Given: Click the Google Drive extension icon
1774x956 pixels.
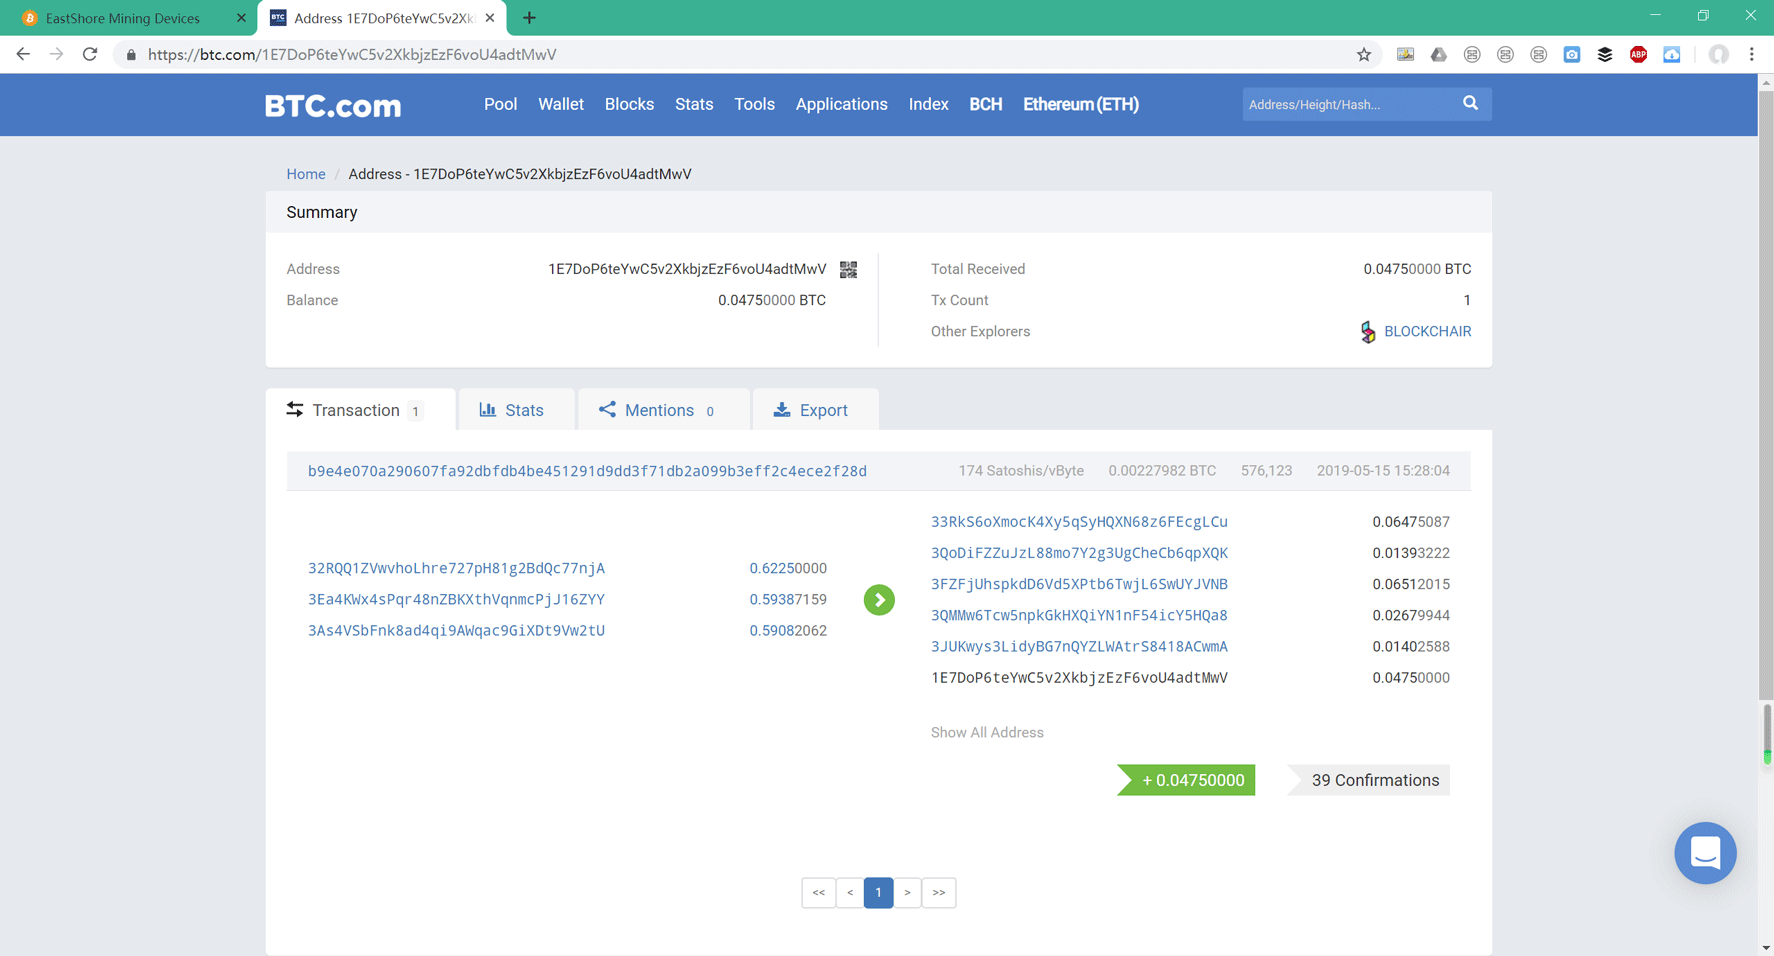Looking at the screenshot, I should 1438,55.
